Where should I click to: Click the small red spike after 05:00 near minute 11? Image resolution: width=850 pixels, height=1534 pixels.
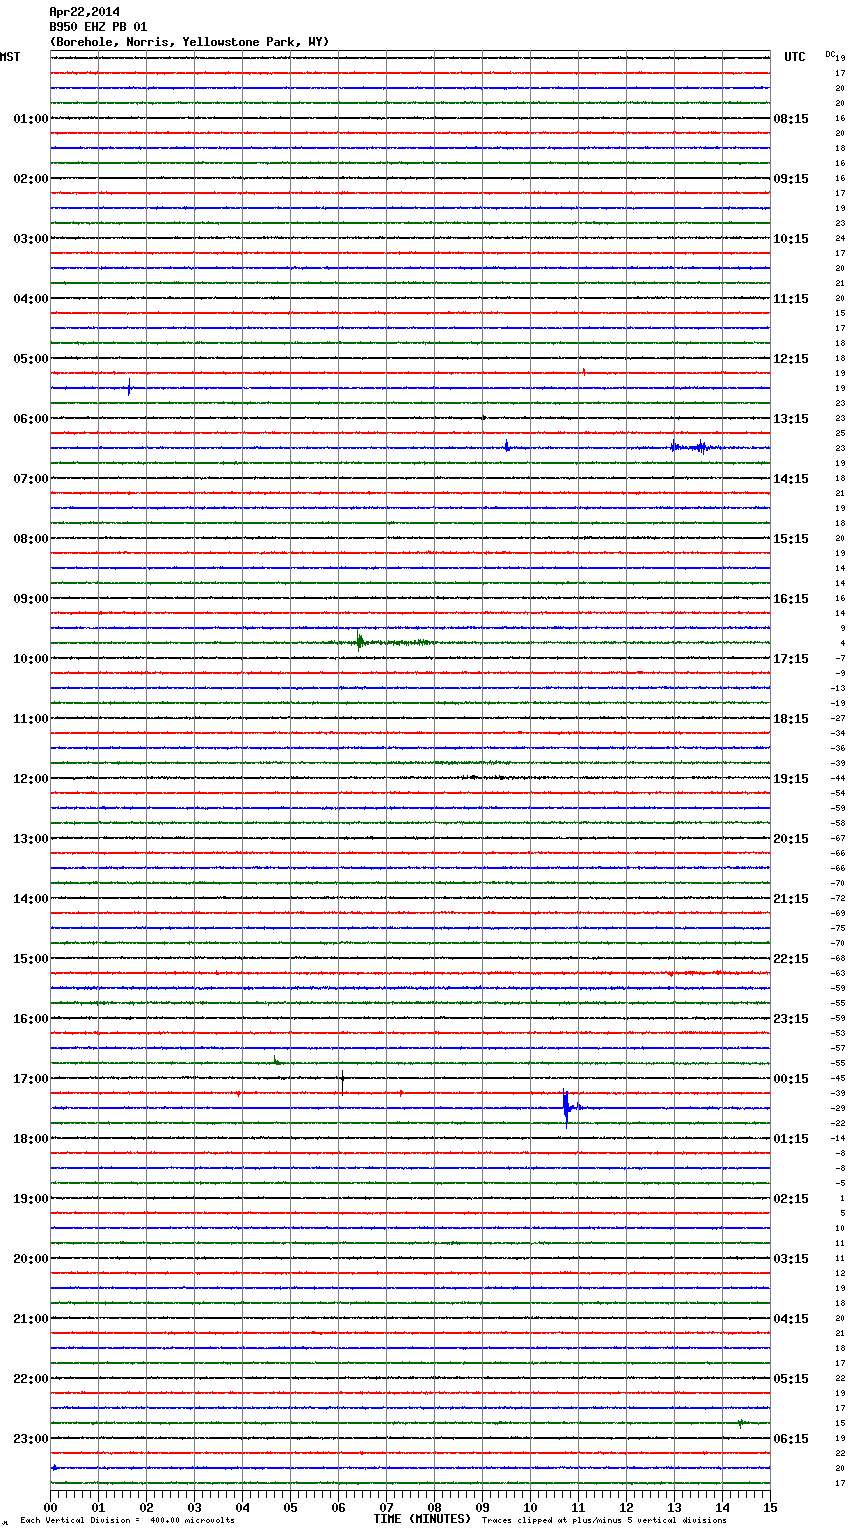tap(584, 371)
